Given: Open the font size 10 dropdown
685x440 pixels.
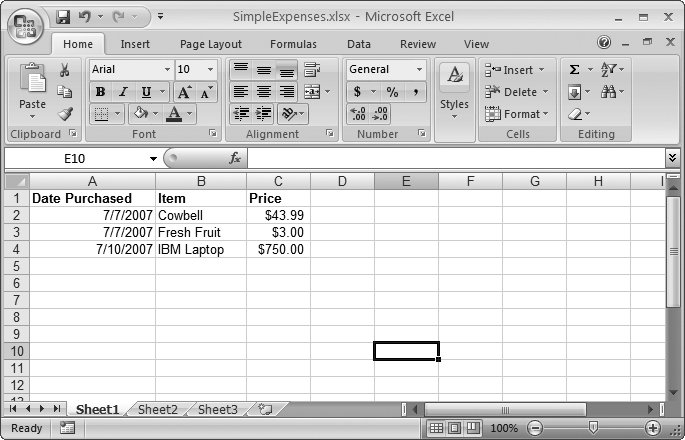Looking at the screenshot, I should (x=210, y=69).
